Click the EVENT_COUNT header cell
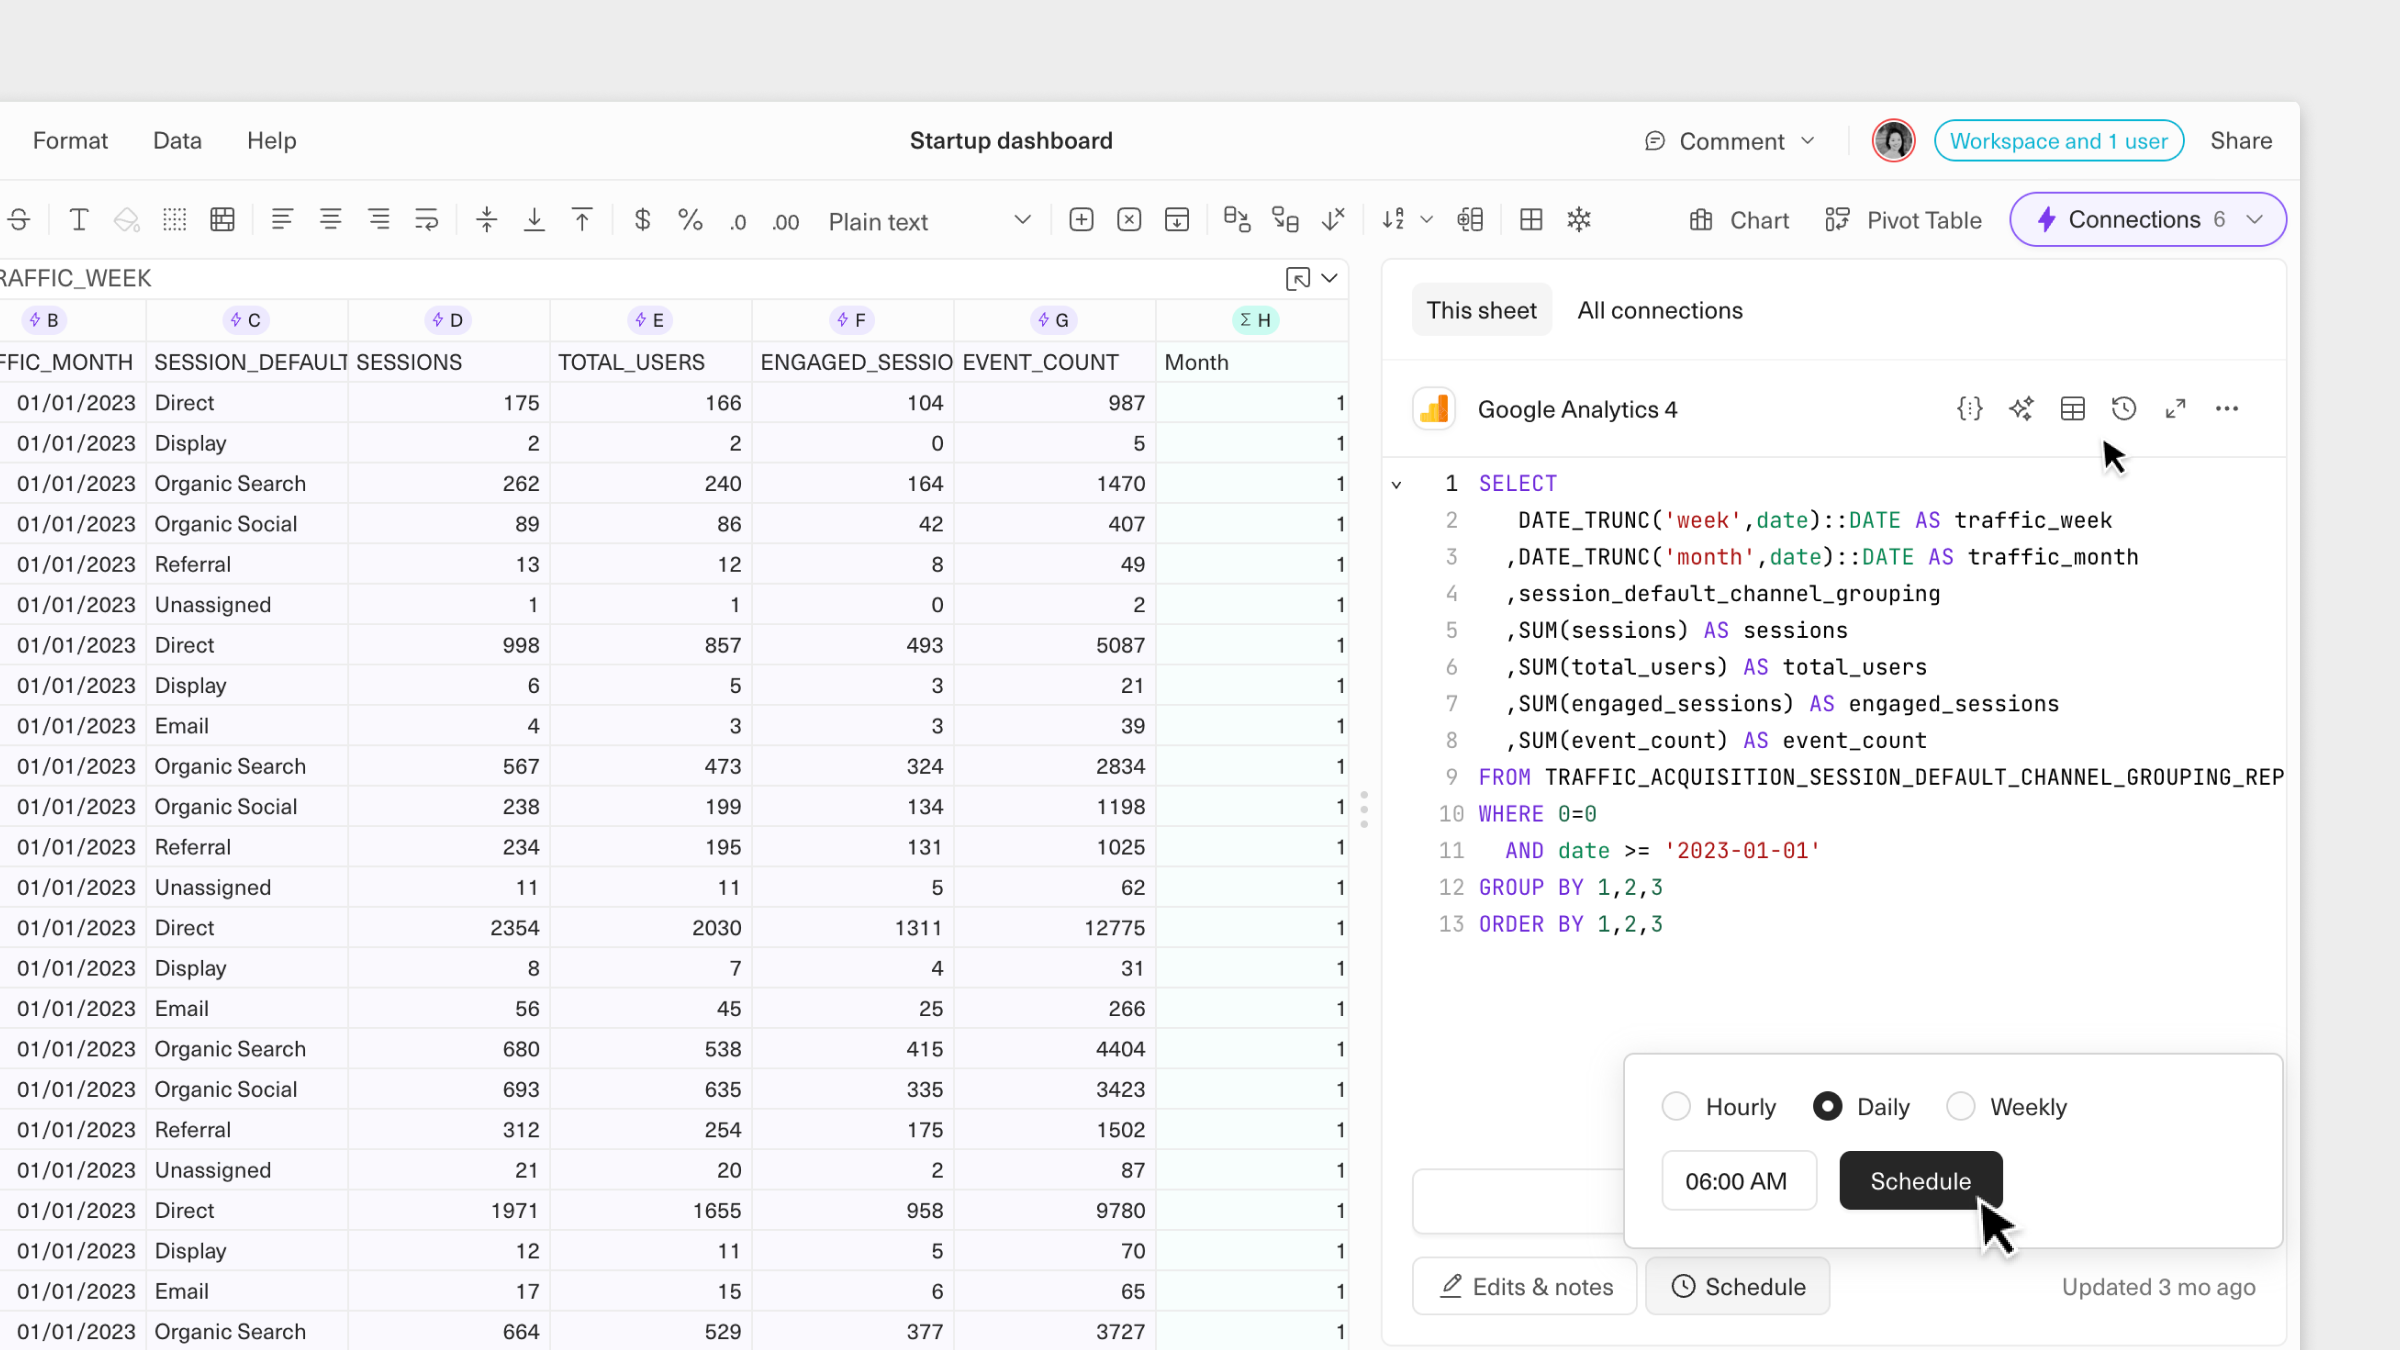Image resolution: width=2400 pixels, height=1350 pixels. [x=1055, y=362]
